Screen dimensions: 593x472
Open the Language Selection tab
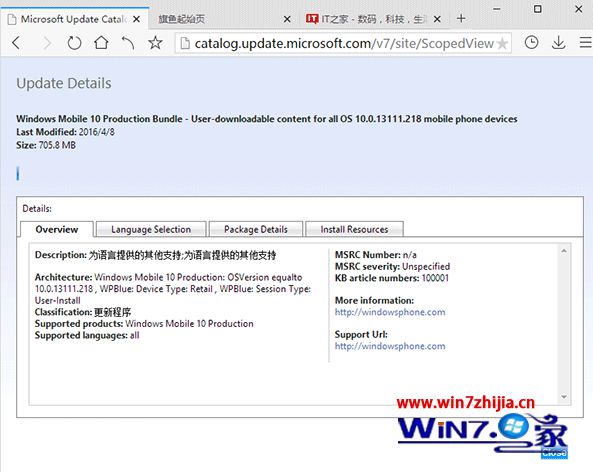point(151,229)
